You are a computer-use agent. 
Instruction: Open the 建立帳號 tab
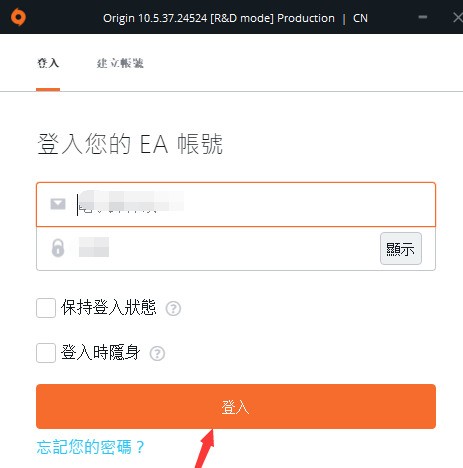pyautogui.click(x=120, y=63)
